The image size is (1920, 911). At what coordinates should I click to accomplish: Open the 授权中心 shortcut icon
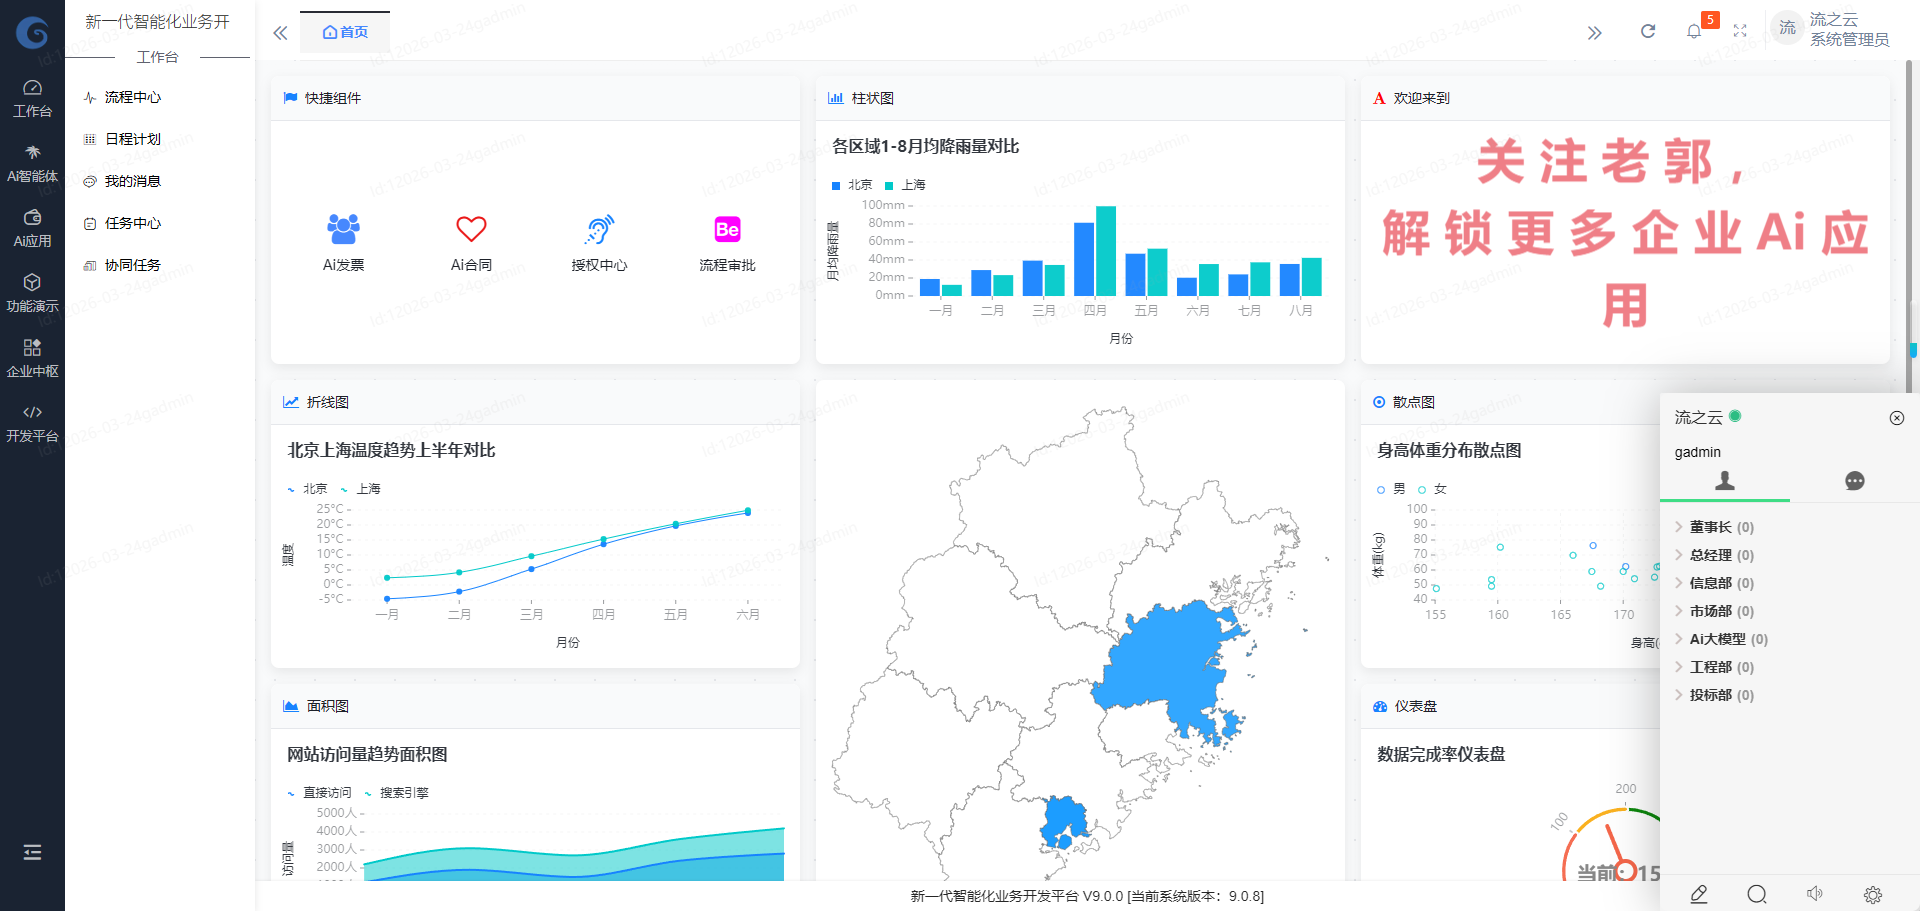point(599,230)
